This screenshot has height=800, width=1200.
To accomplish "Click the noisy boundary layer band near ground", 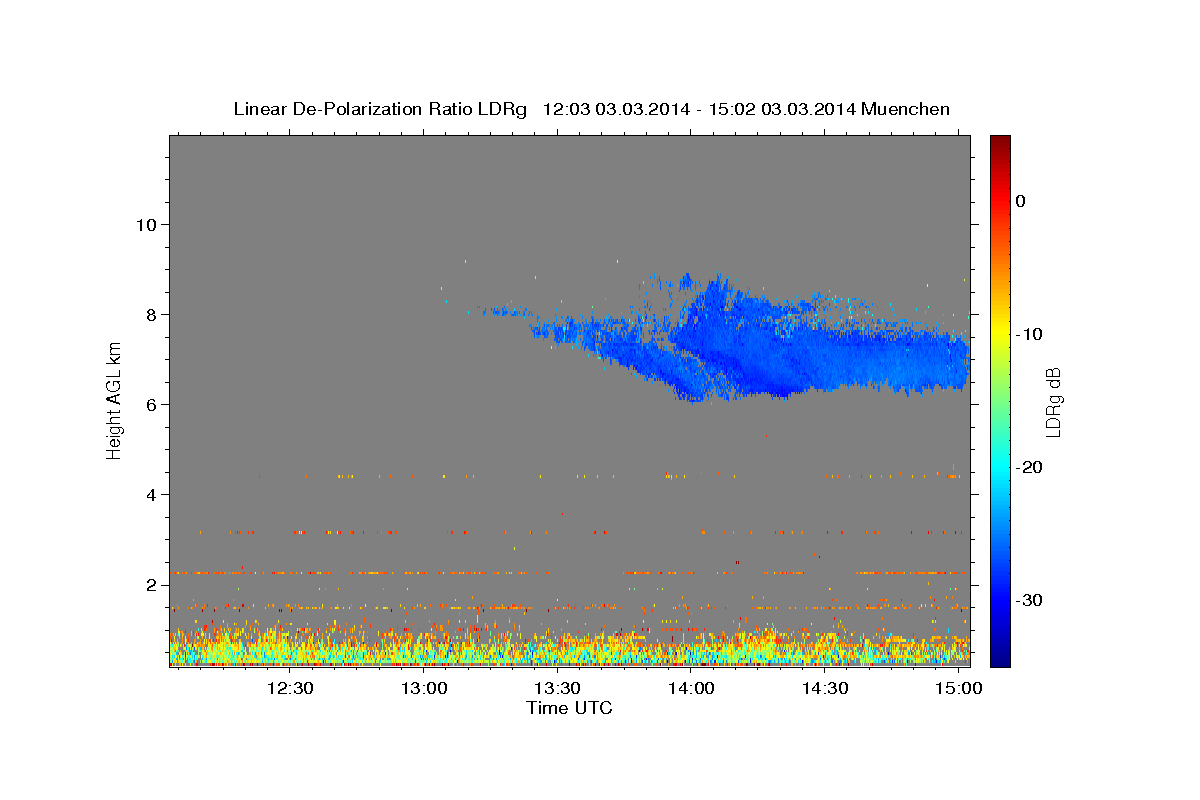I will pyautogui.click(x=569, y=646).
